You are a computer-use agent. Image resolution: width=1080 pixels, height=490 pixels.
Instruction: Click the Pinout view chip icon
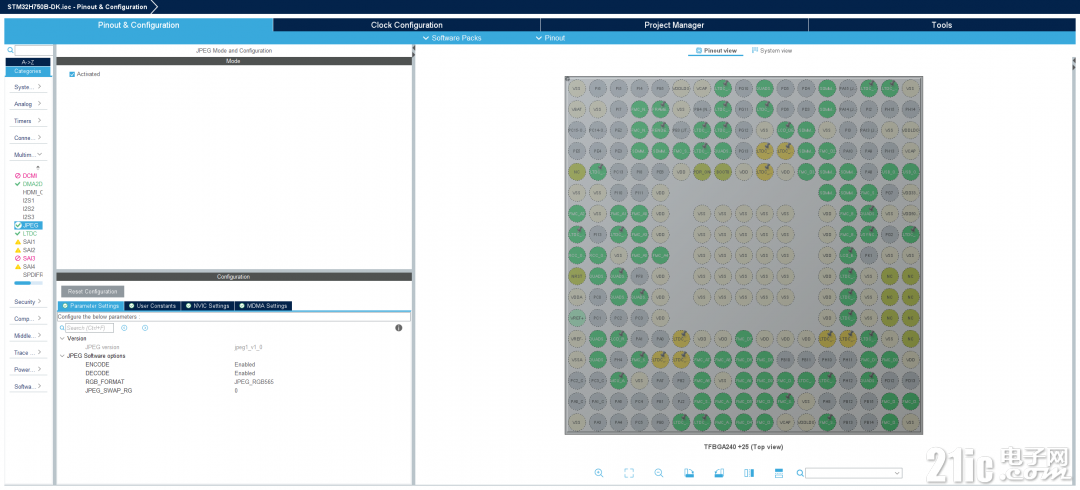[699, 50]
